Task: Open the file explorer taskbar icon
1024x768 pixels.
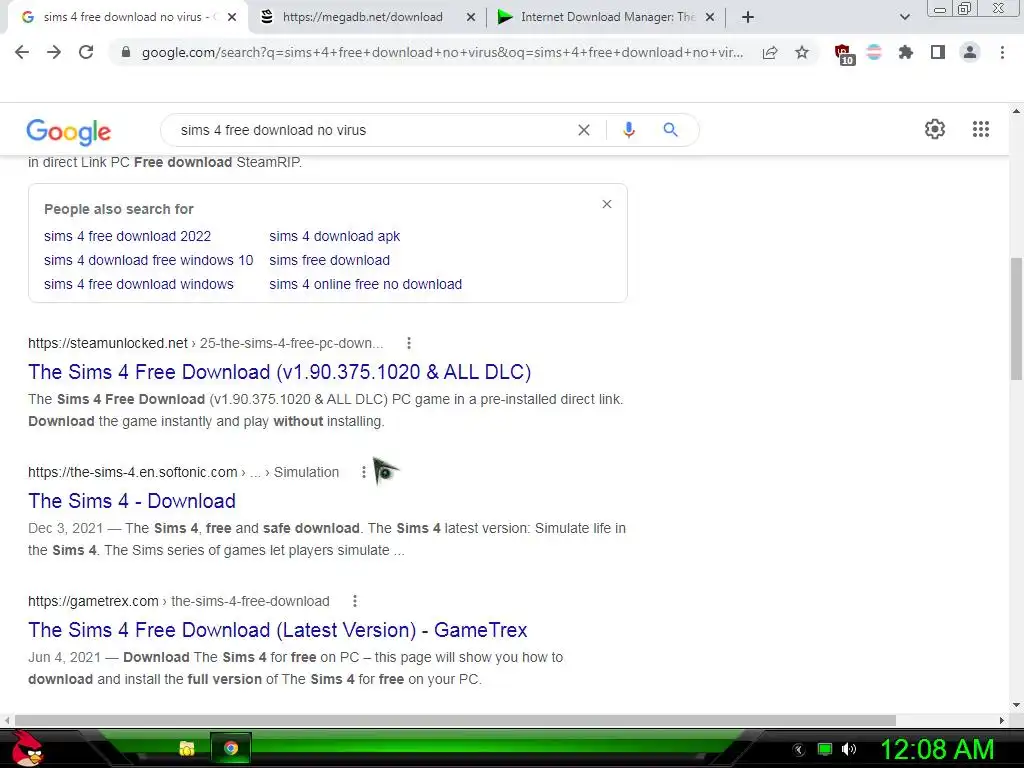Action: 187,748
